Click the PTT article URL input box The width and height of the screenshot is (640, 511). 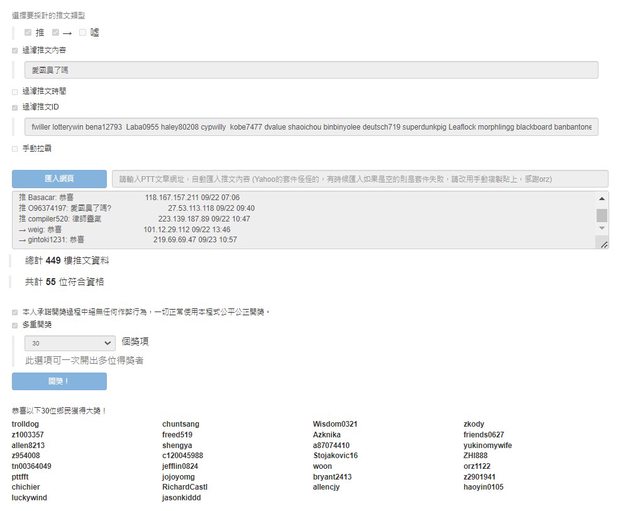tap(360, 178)
